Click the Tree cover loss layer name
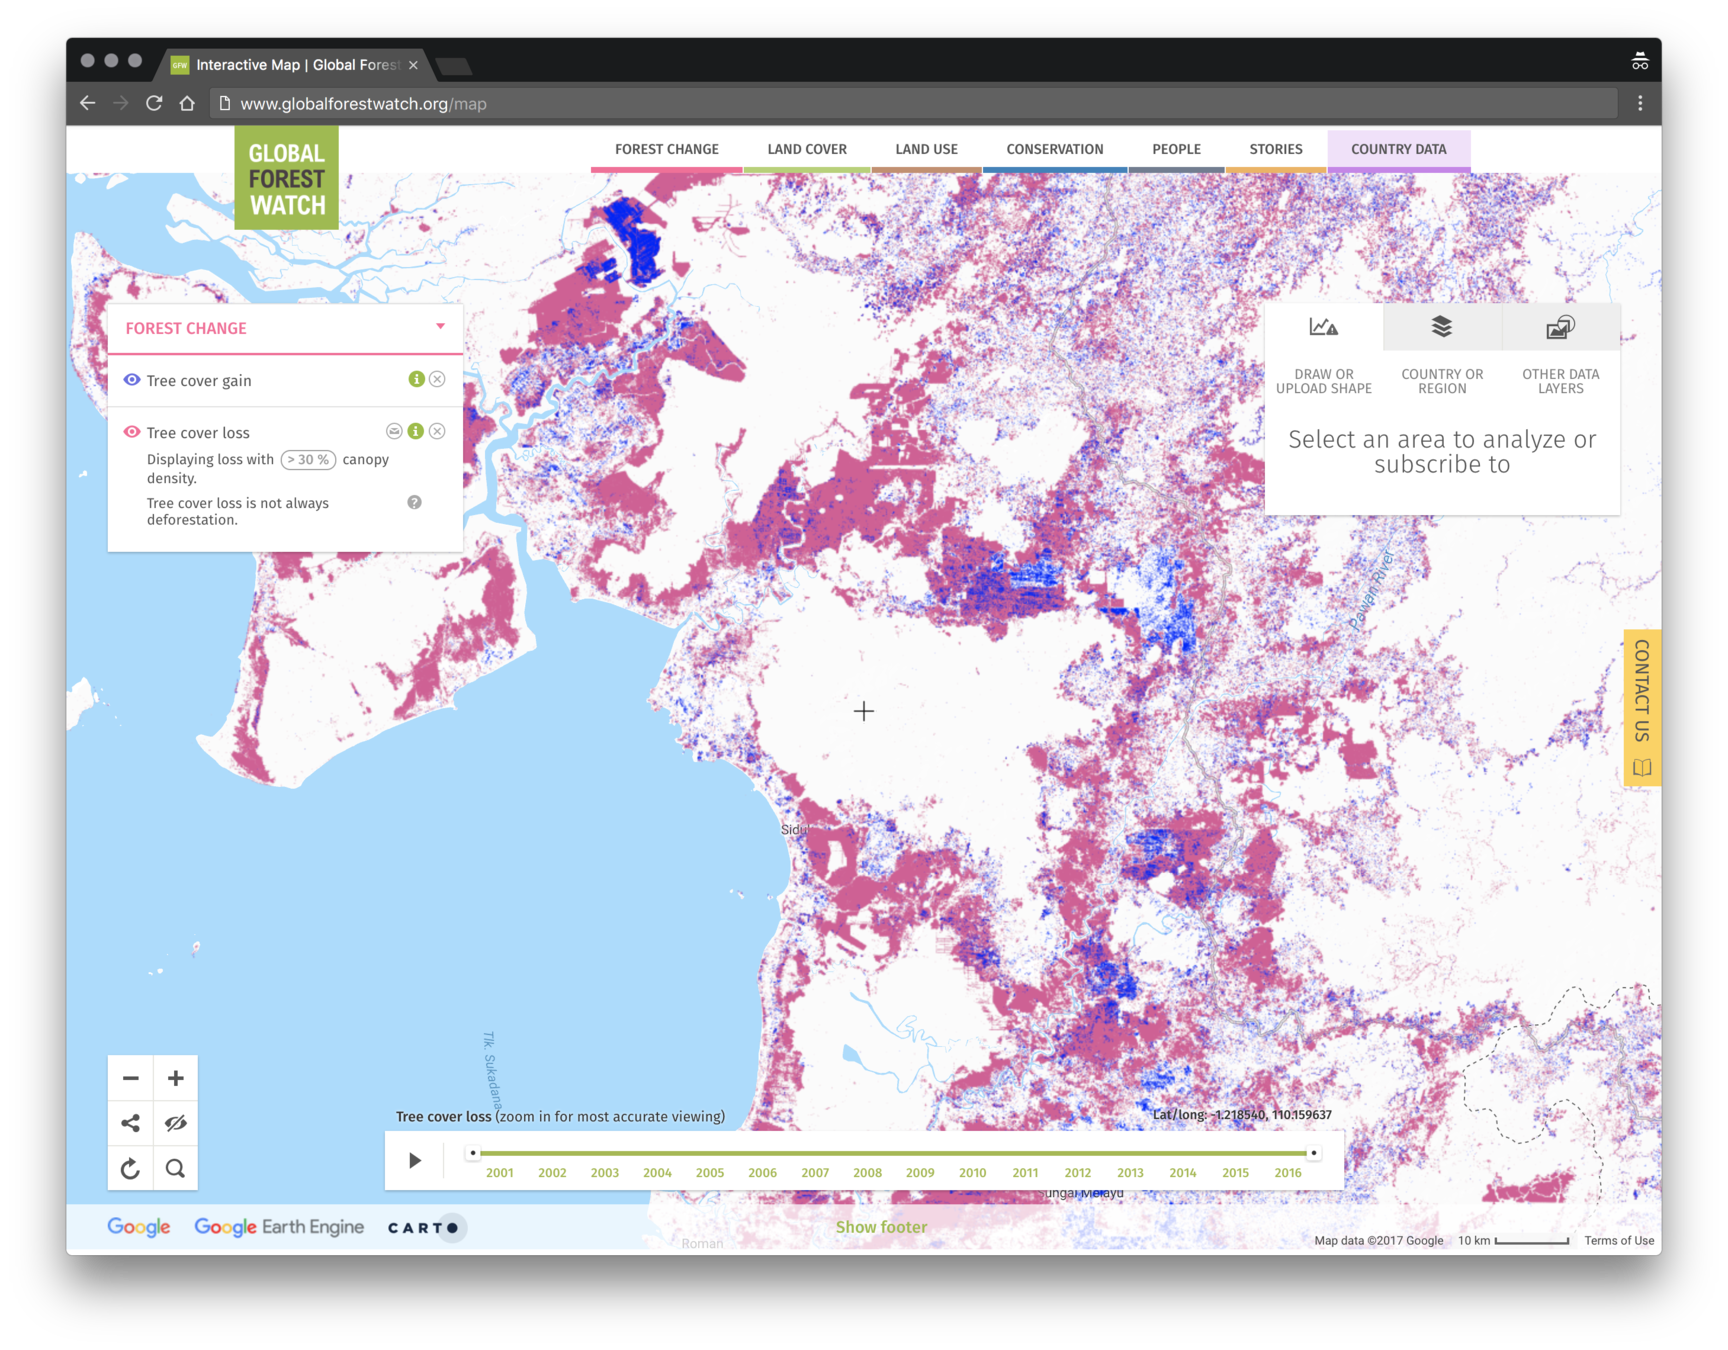Viewport: 1728px width, 1350px height. (x=198, y=433)
